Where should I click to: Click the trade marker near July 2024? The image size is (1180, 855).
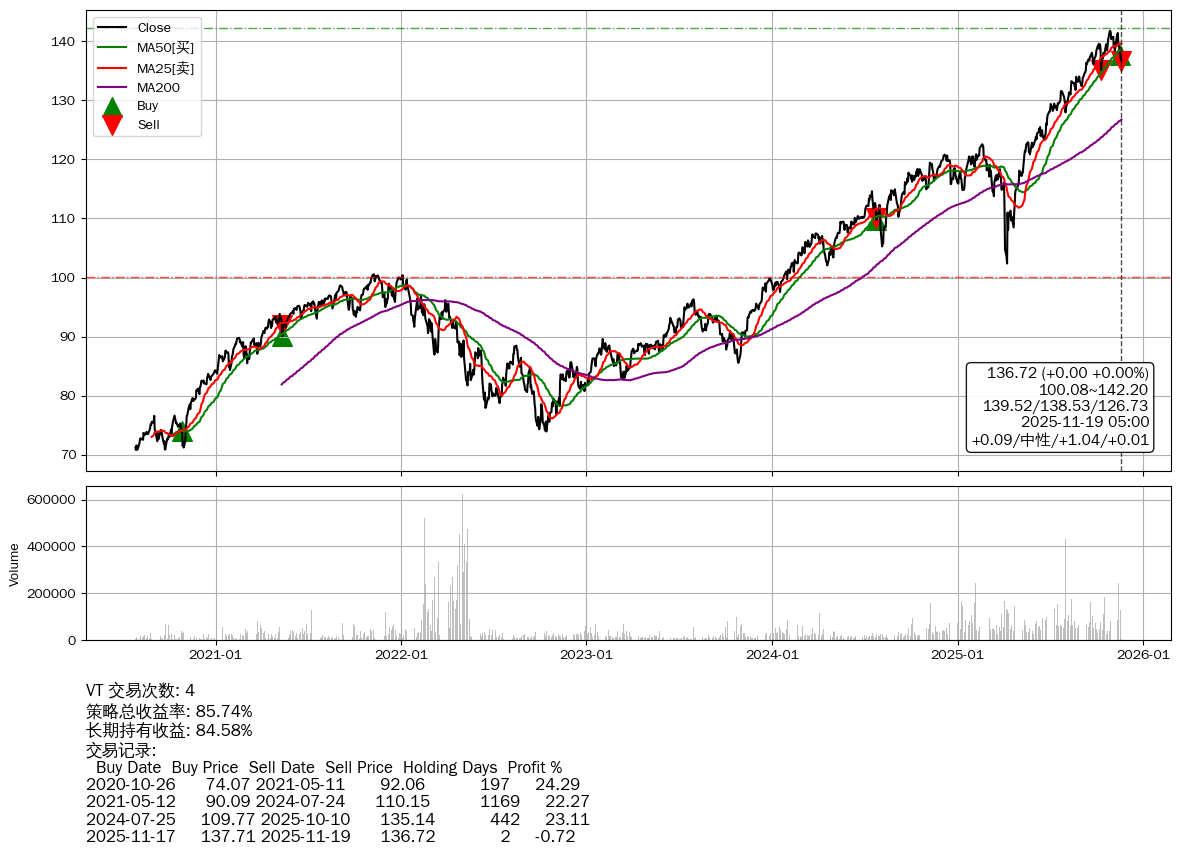[x=876, y=219]
